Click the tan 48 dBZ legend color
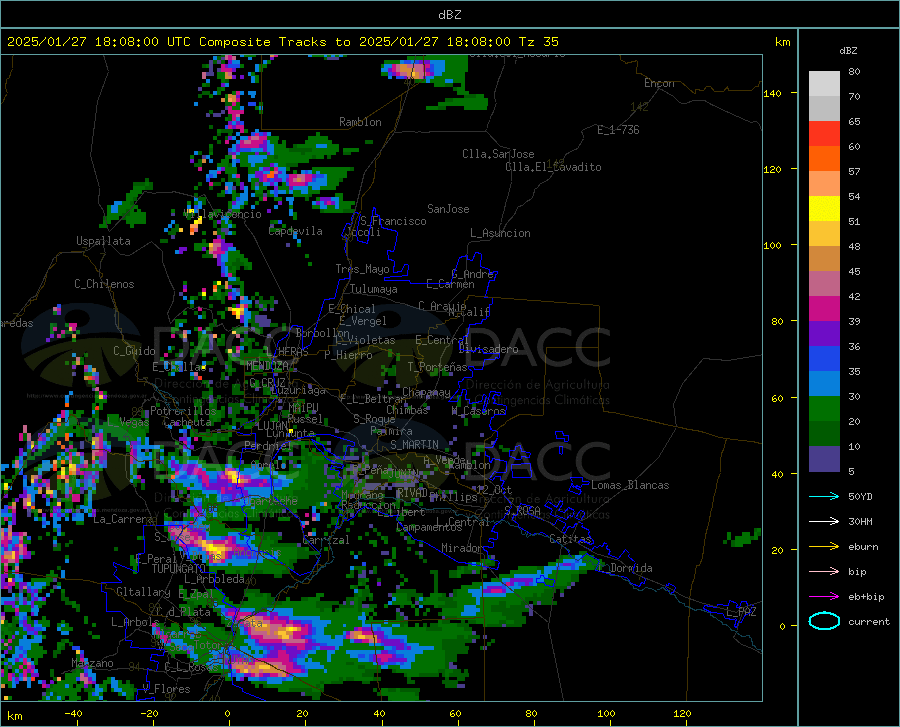 point(824,259)
